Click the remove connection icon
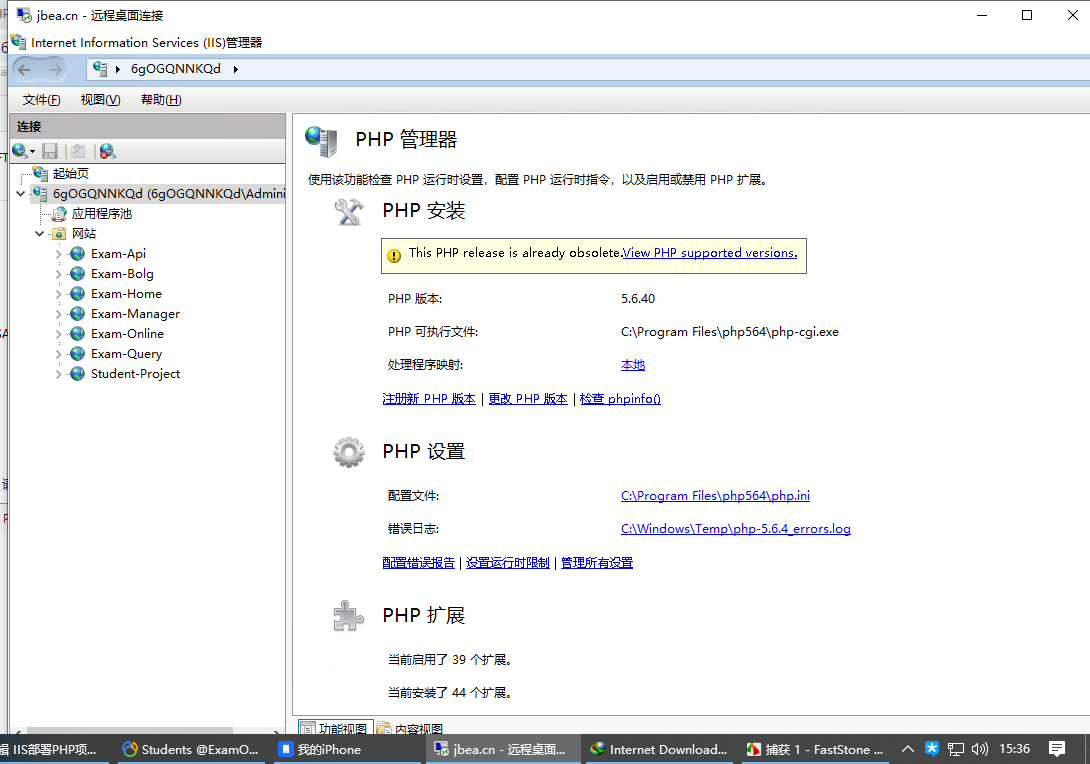This screenshot has width=1090, height=764. click(x=107, y=151)
